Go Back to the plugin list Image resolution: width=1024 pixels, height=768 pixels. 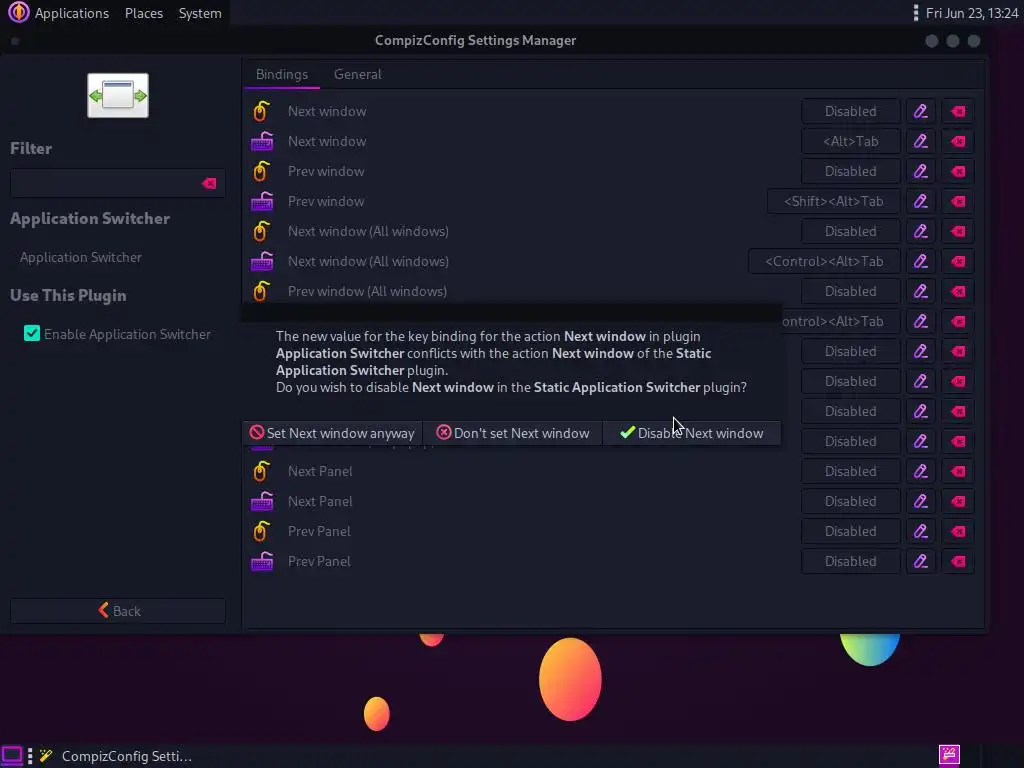pyautogui.click(x=118, y=611)
